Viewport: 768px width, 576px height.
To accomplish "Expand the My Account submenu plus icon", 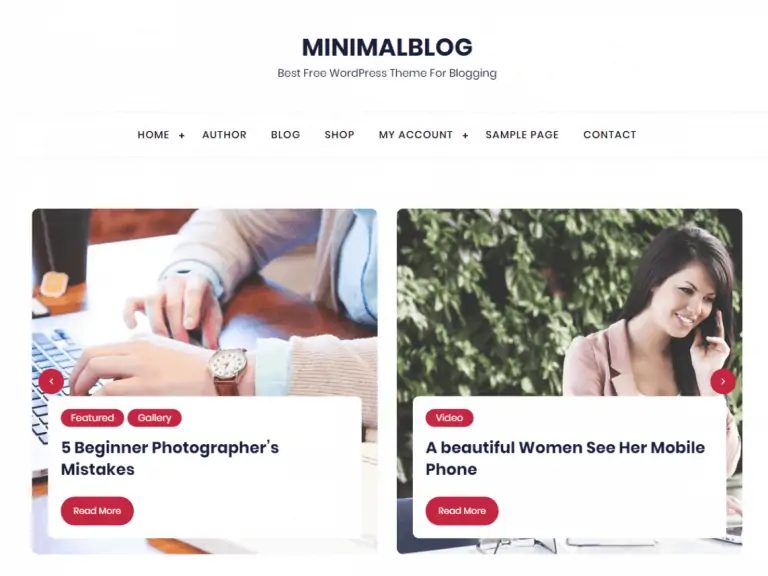I will point(465,136).
